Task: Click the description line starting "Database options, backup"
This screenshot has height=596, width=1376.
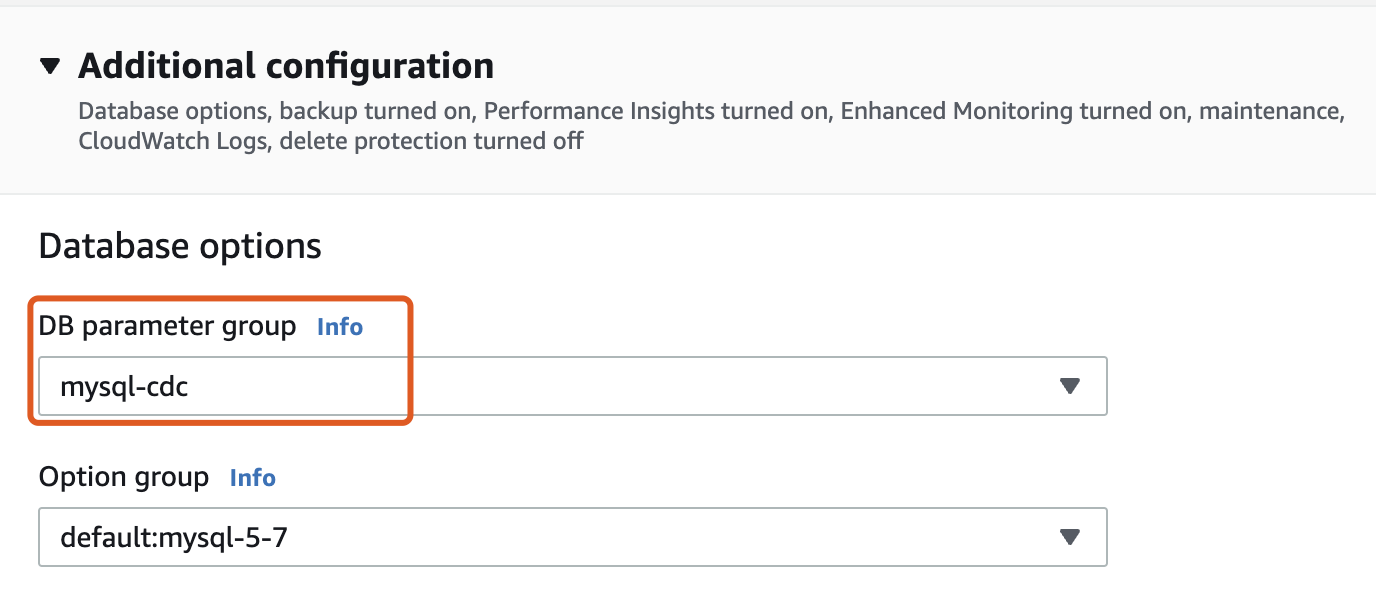Action: (x=710, y=111)
